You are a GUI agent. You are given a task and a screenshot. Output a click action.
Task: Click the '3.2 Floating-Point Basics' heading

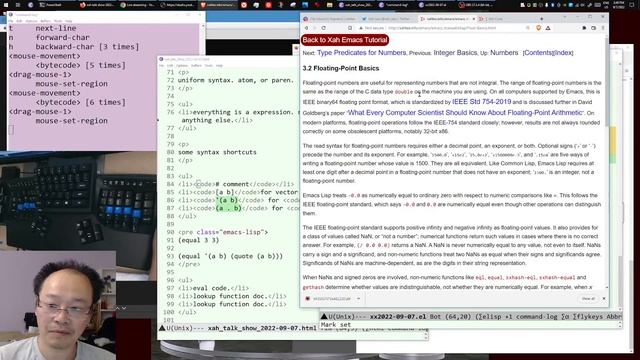(x=340, y=68)
